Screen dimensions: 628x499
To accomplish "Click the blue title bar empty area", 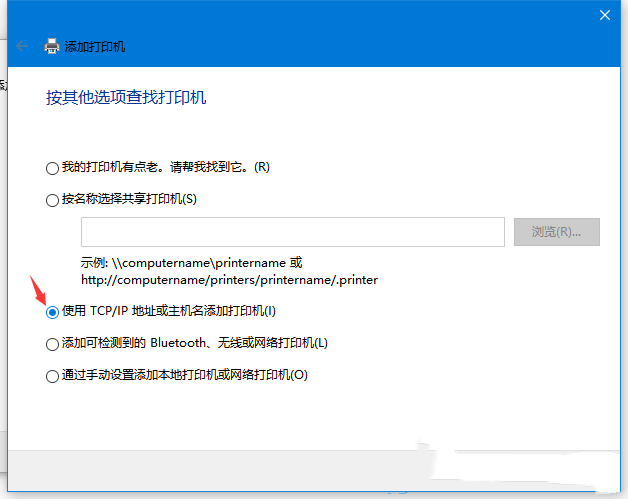I will (x=300, y=15).
